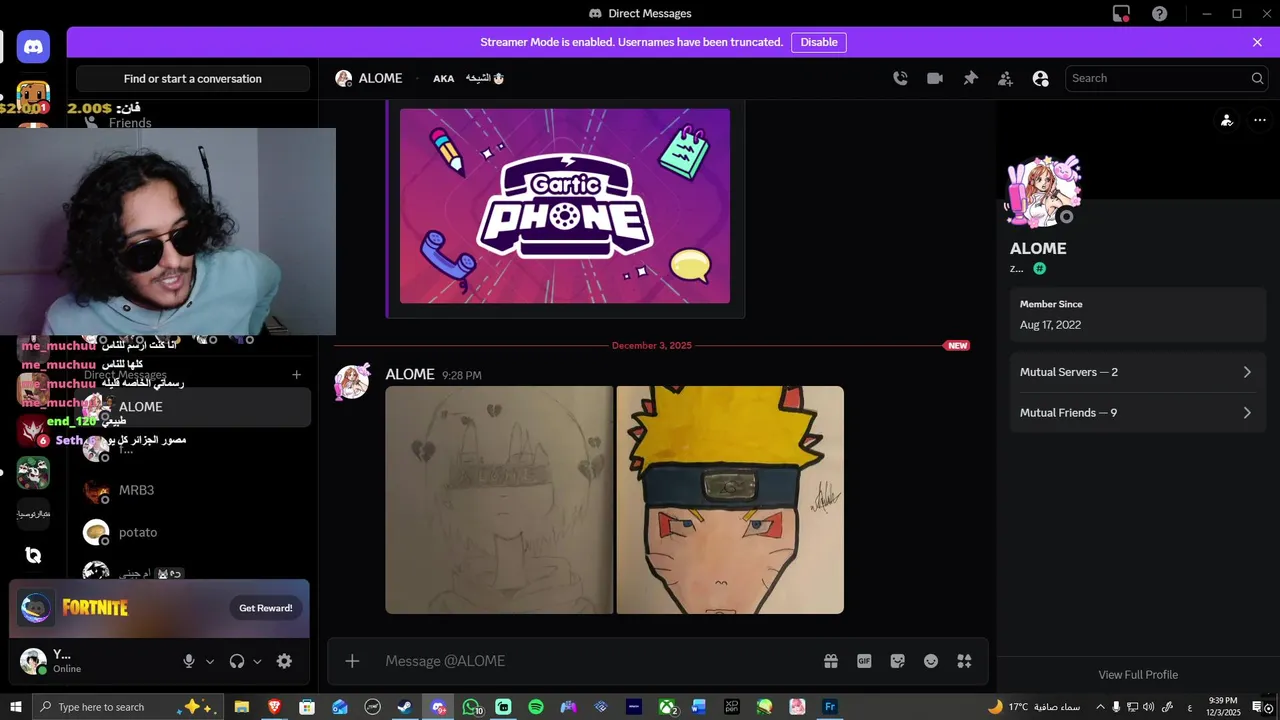Start a voice call with ALOME
Viewport: 1280px width, 720px height.
click(900, 78)
